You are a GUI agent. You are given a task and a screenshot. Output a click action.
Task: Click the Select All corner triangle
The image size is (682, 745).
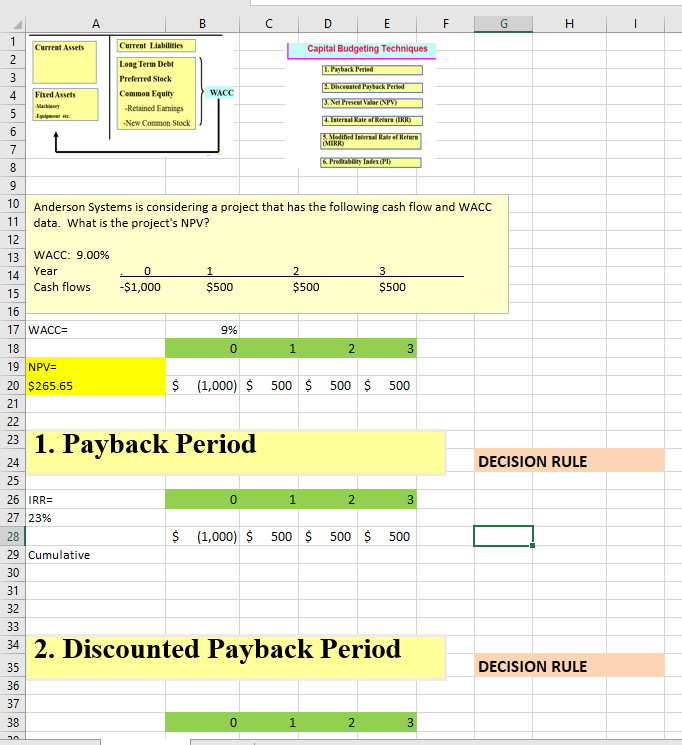pos(17,24)
